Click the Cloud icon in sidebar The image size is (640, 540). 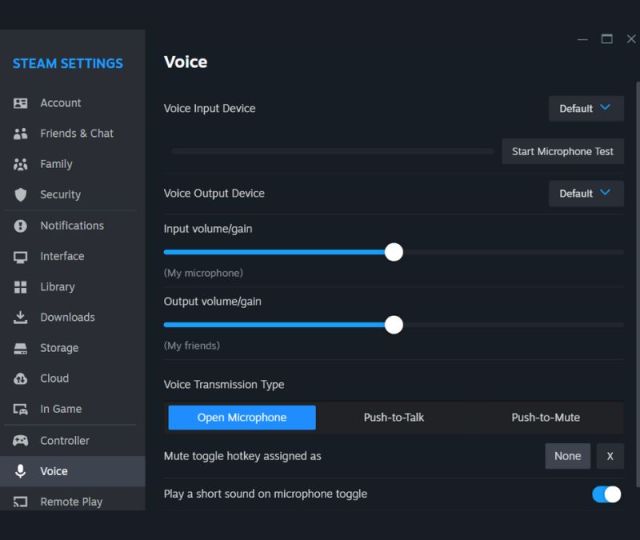20,379
